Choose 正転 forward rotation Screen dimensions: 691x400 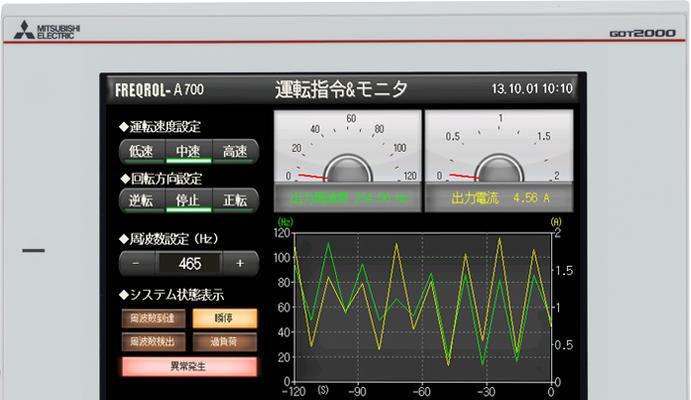(235, 201)
